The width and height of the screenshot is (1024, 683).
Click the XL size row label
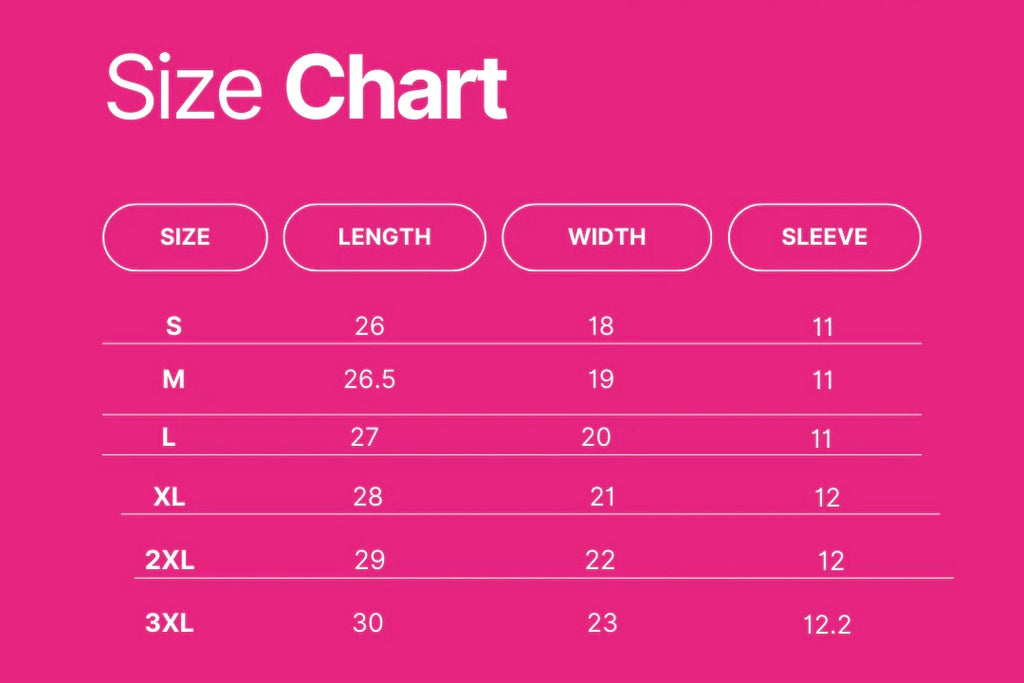(x=169, y=497)
